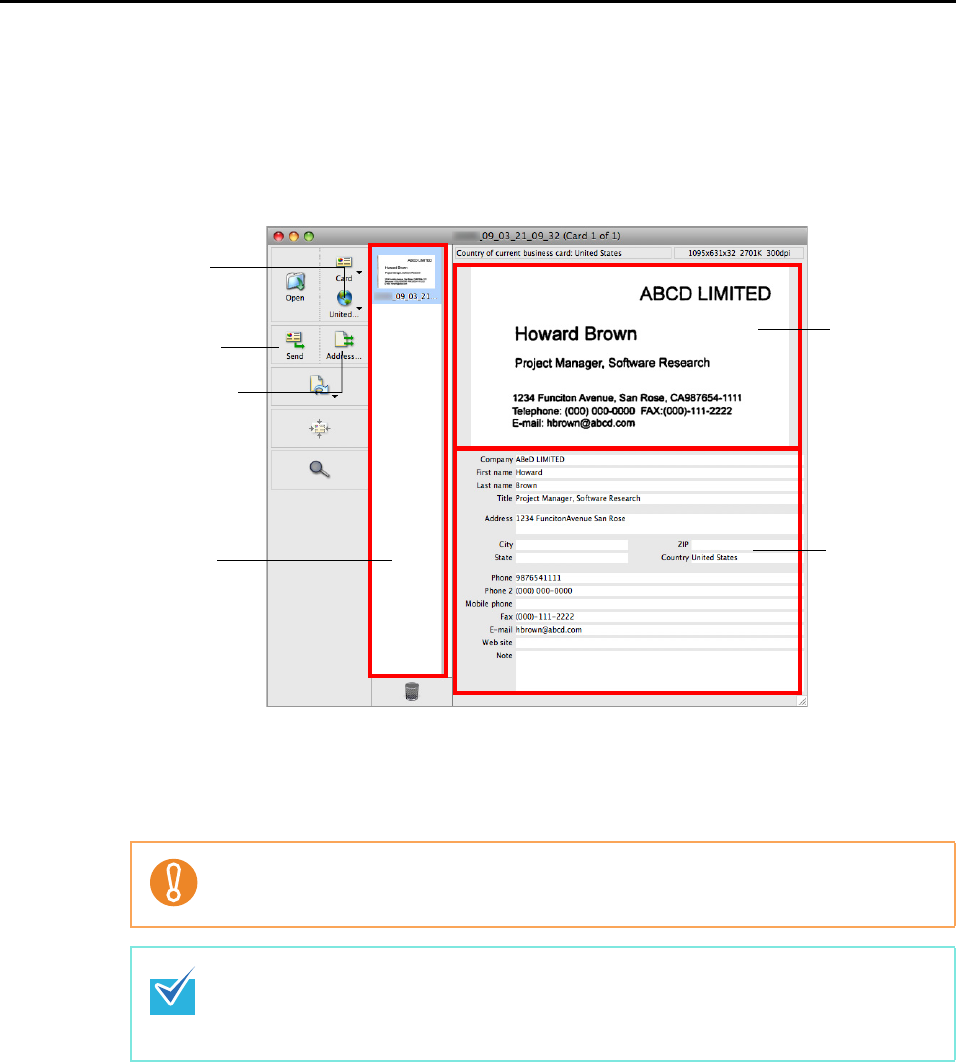Image resolution: width=956 pixels, height=1062 pixels.
Task: Select the 09_03_21 card thumbnail
Action: coord(407,278)
